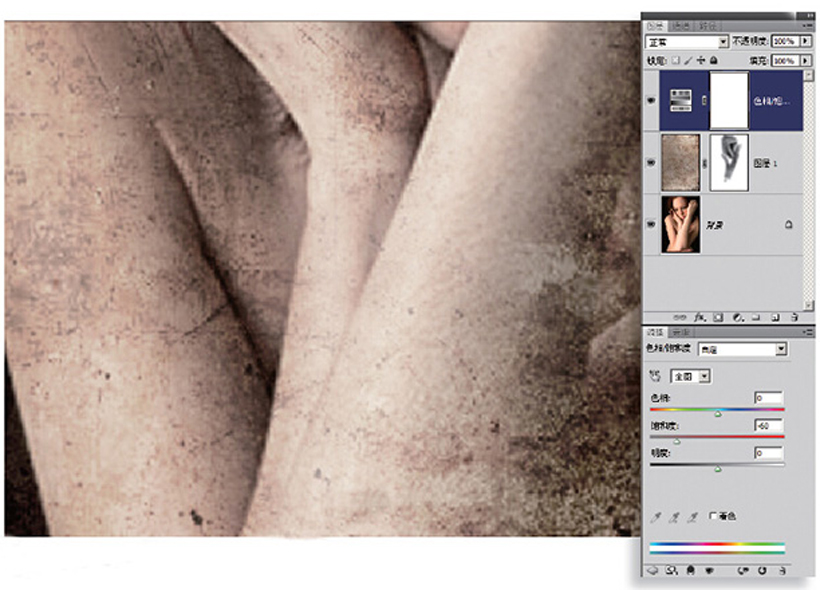Viewport: 820px width, 590px height.
Task: Open the Opacity slider arrow
Action: 806,41
